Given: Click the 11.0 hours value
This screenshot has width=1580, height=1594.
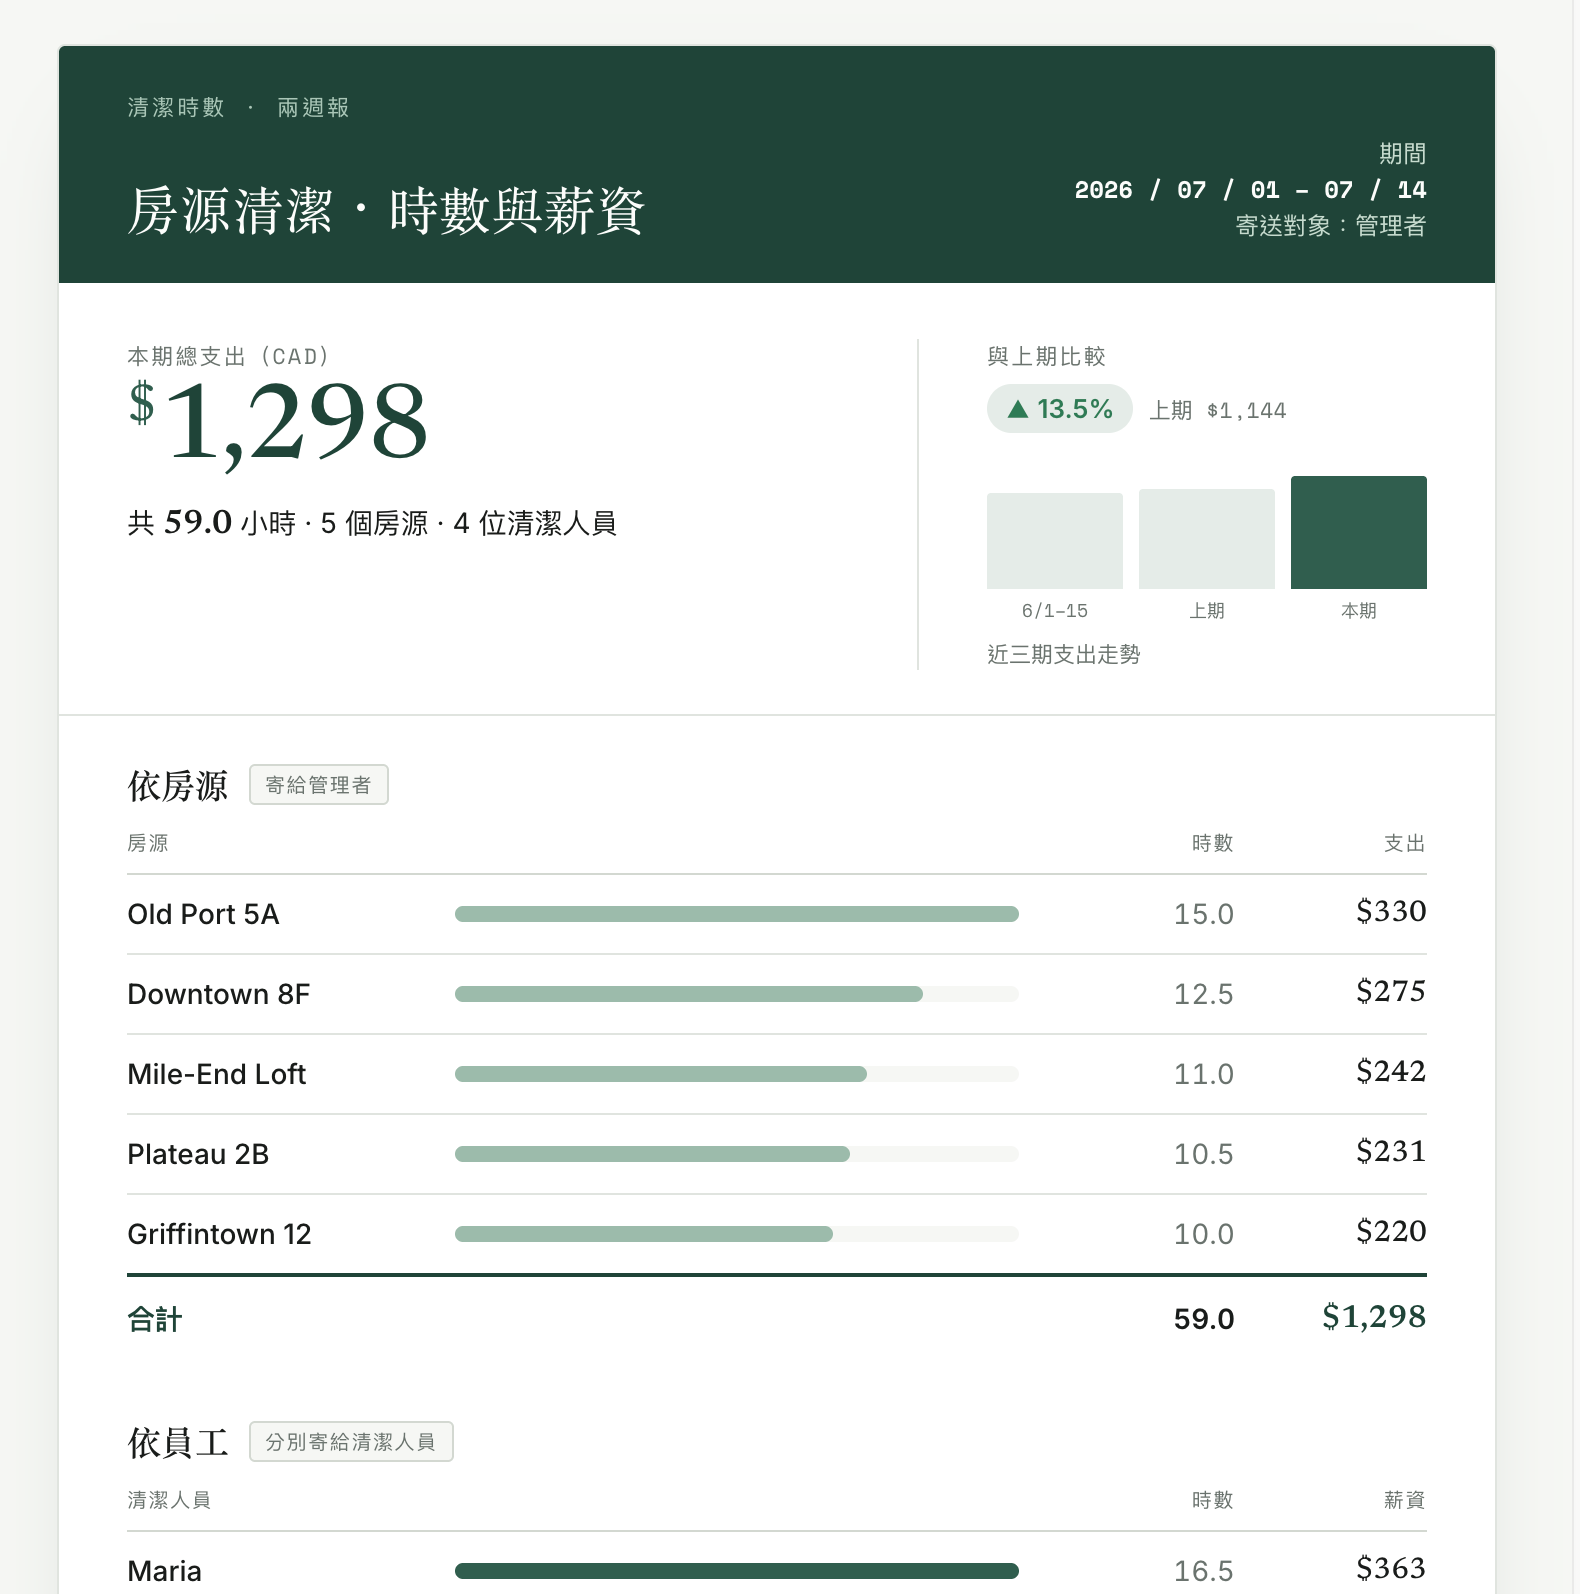Looking at the screenshot, I should pyautogui.click(x=1204, y=1074).
